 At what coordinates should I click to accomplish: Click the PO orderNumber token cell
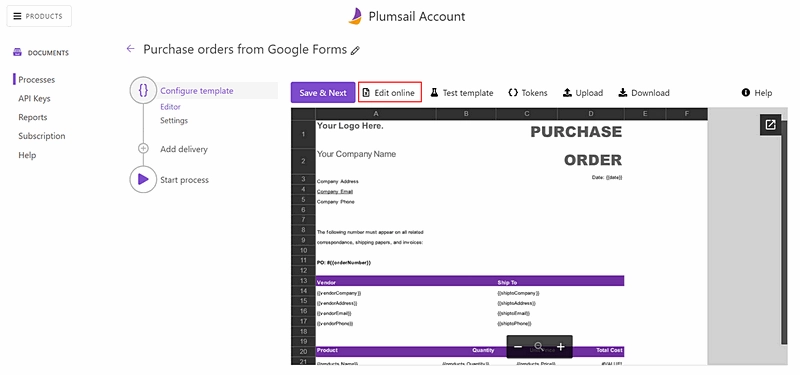click(x=344, y=262)
